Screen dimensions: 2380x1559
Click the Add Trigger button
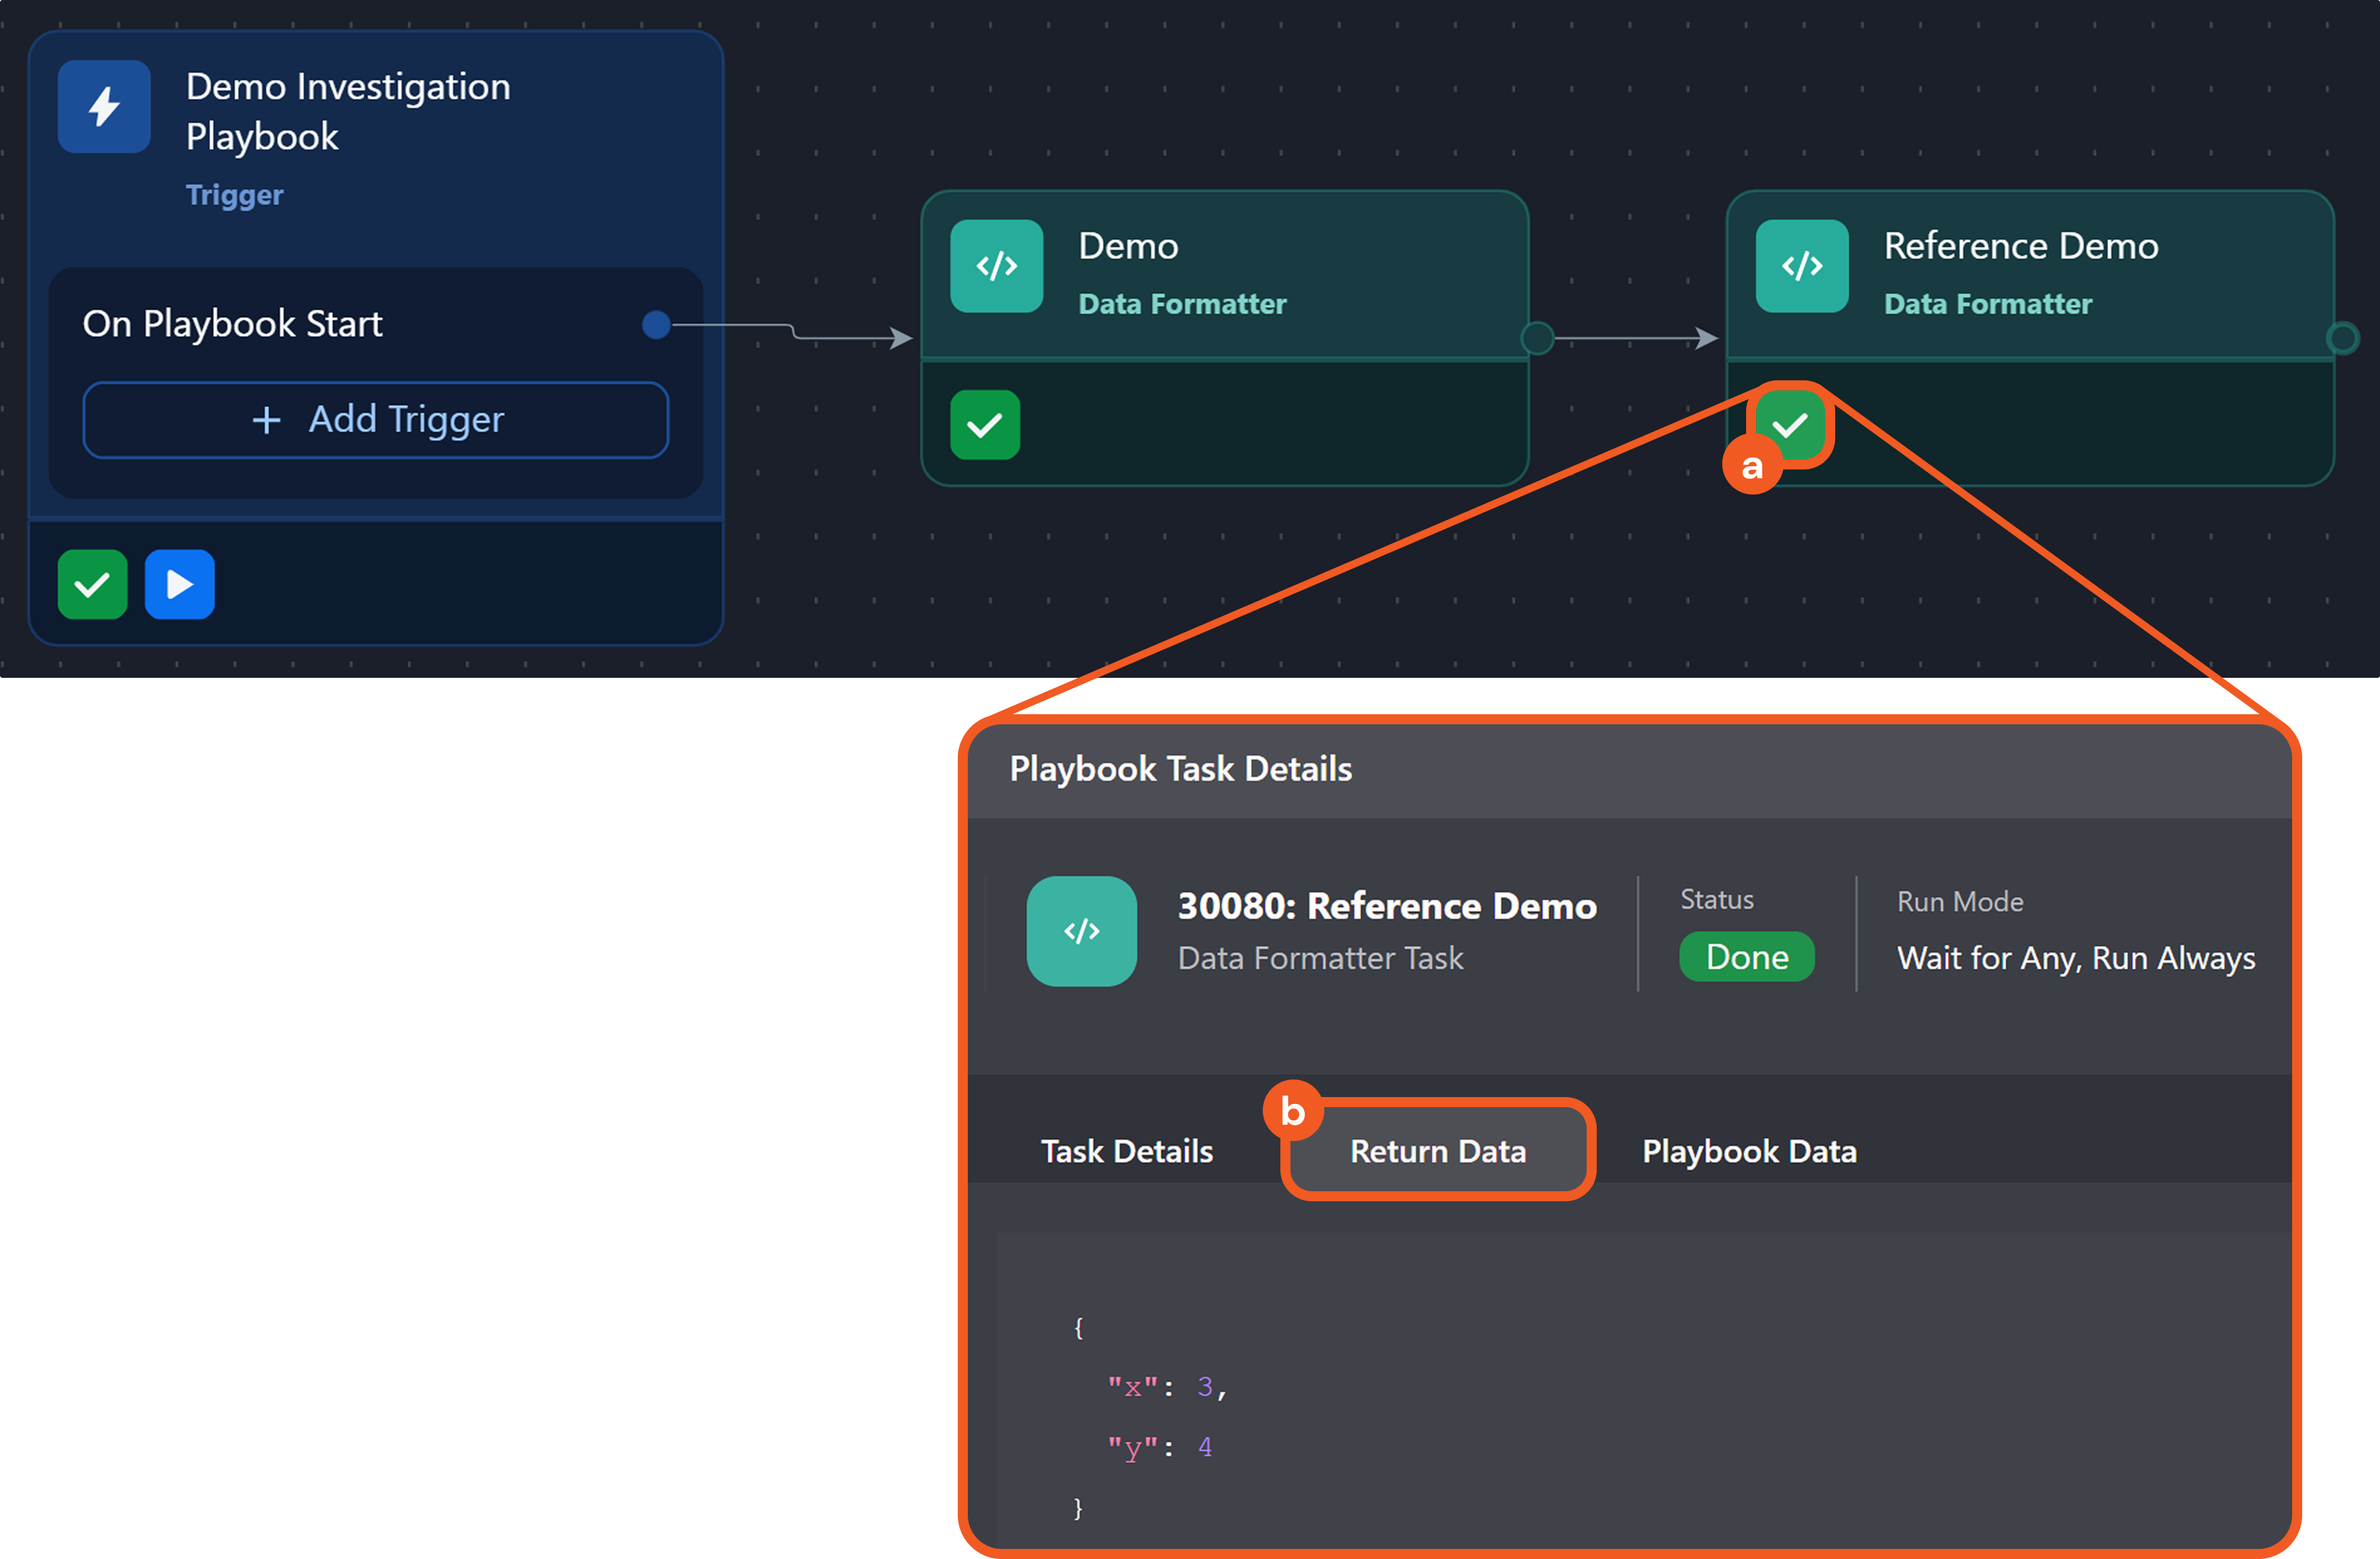375,420
